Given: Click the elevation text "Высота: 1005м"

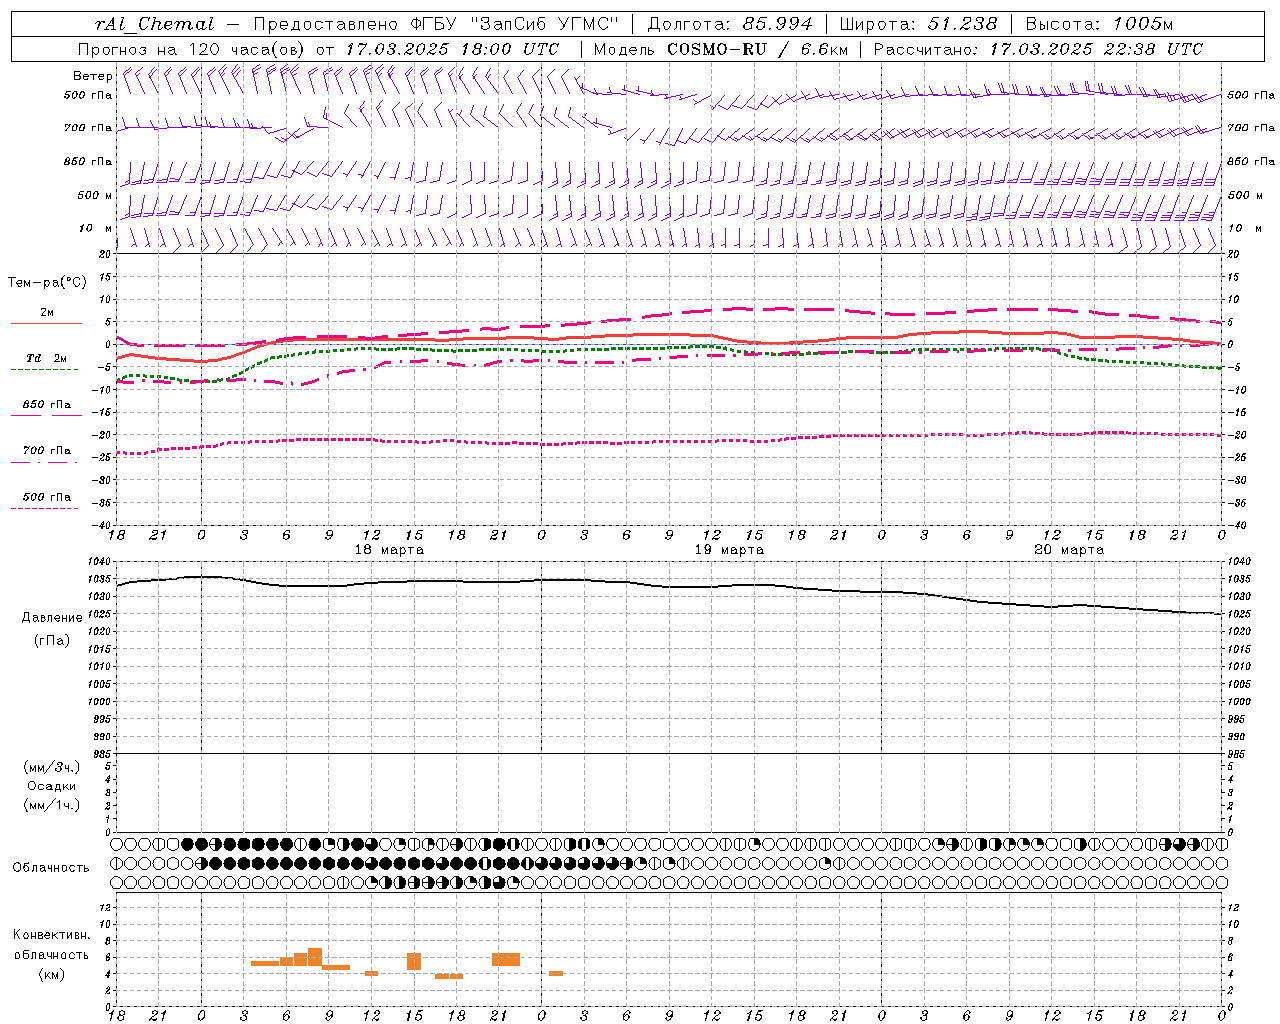Looking at the screenshot, I should (1099, 24).
